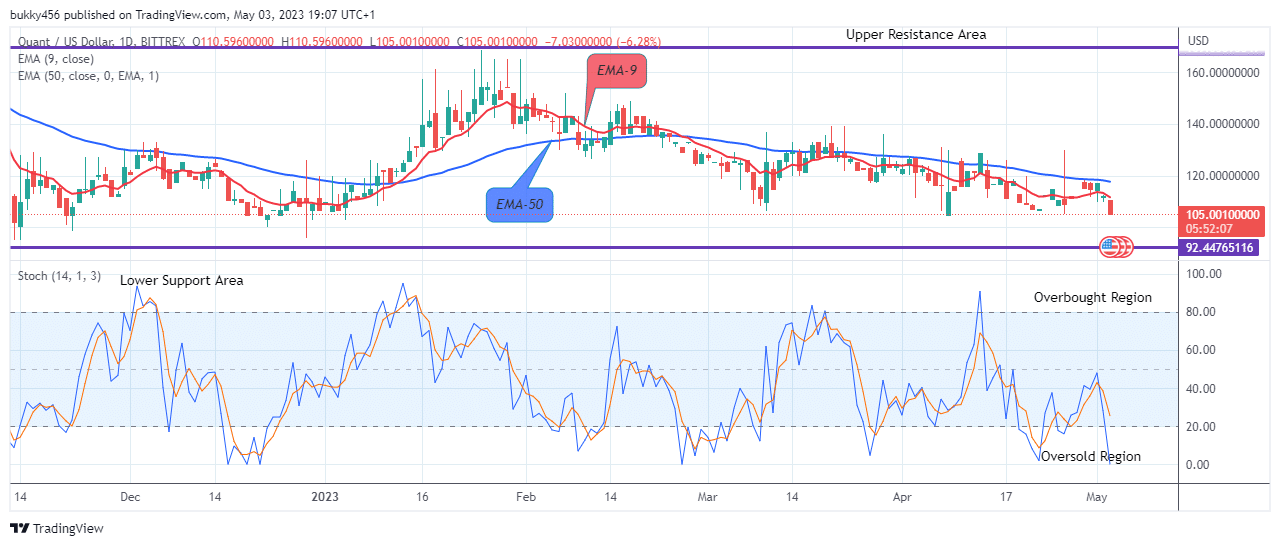Select the Upper Resistance Area text annotation
Viewport: 1280px width, 546px height.
(x=916, y=34)
